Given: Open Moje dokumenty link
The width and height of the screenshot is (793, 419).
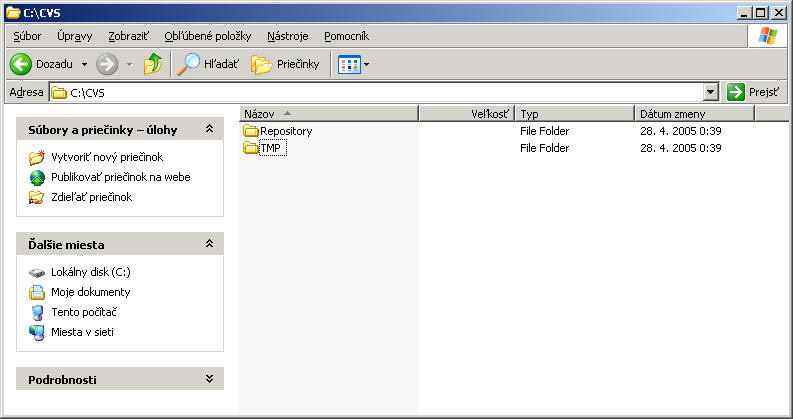Looking at the screenshot, I should point(91,292).
